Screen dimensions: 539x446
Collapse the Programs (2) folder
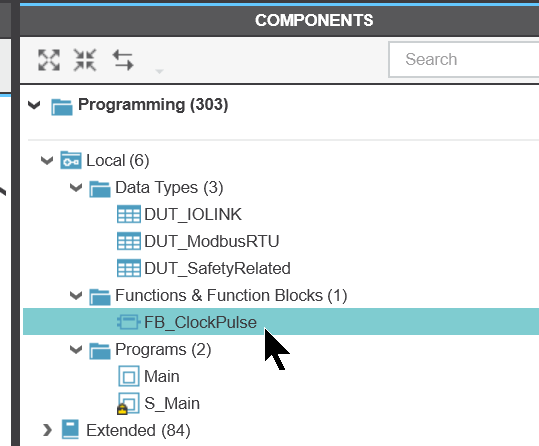76,349
